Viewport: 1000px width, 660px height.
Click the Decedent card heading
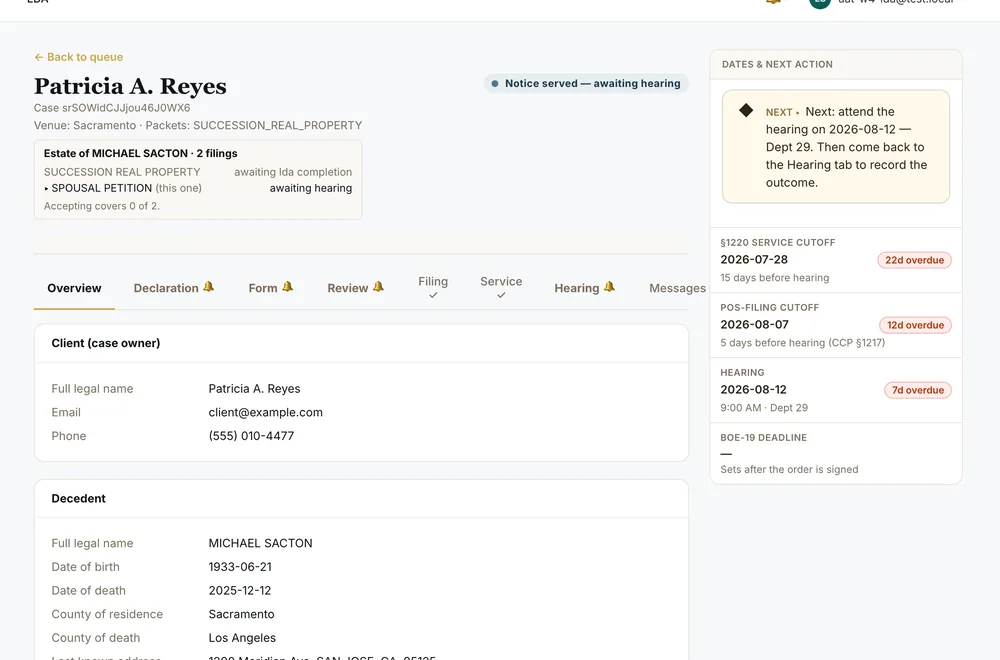point(78,499)
